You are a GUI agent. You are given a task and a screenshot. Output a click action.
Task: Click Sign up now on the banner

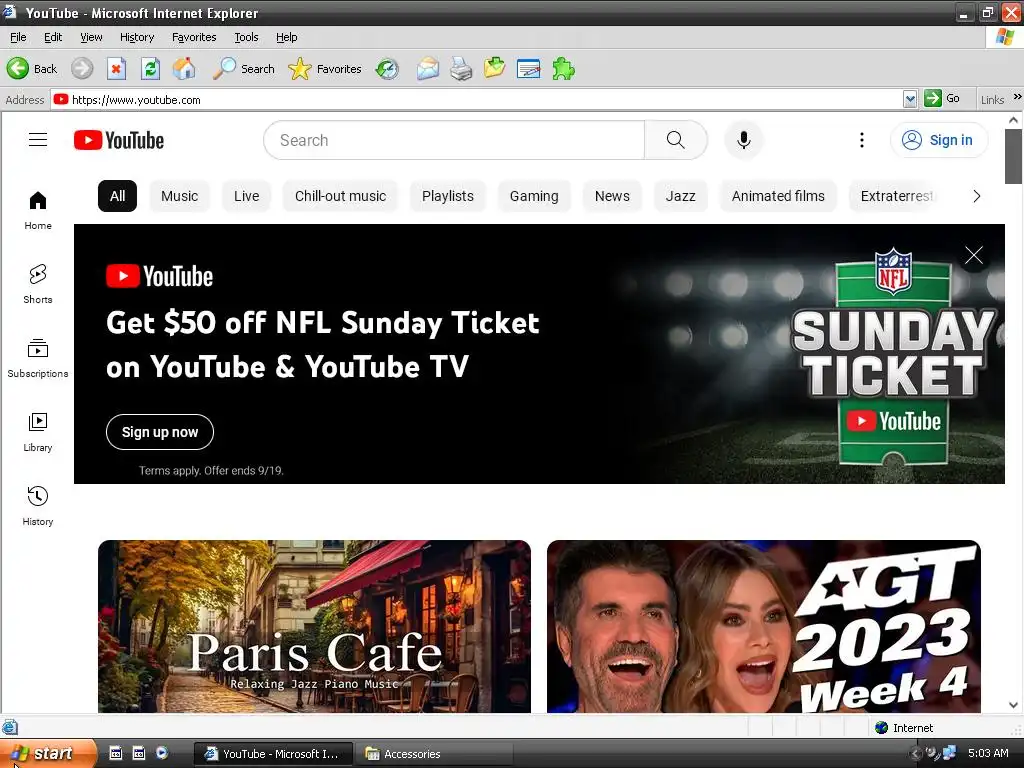(x=160, y=432)
